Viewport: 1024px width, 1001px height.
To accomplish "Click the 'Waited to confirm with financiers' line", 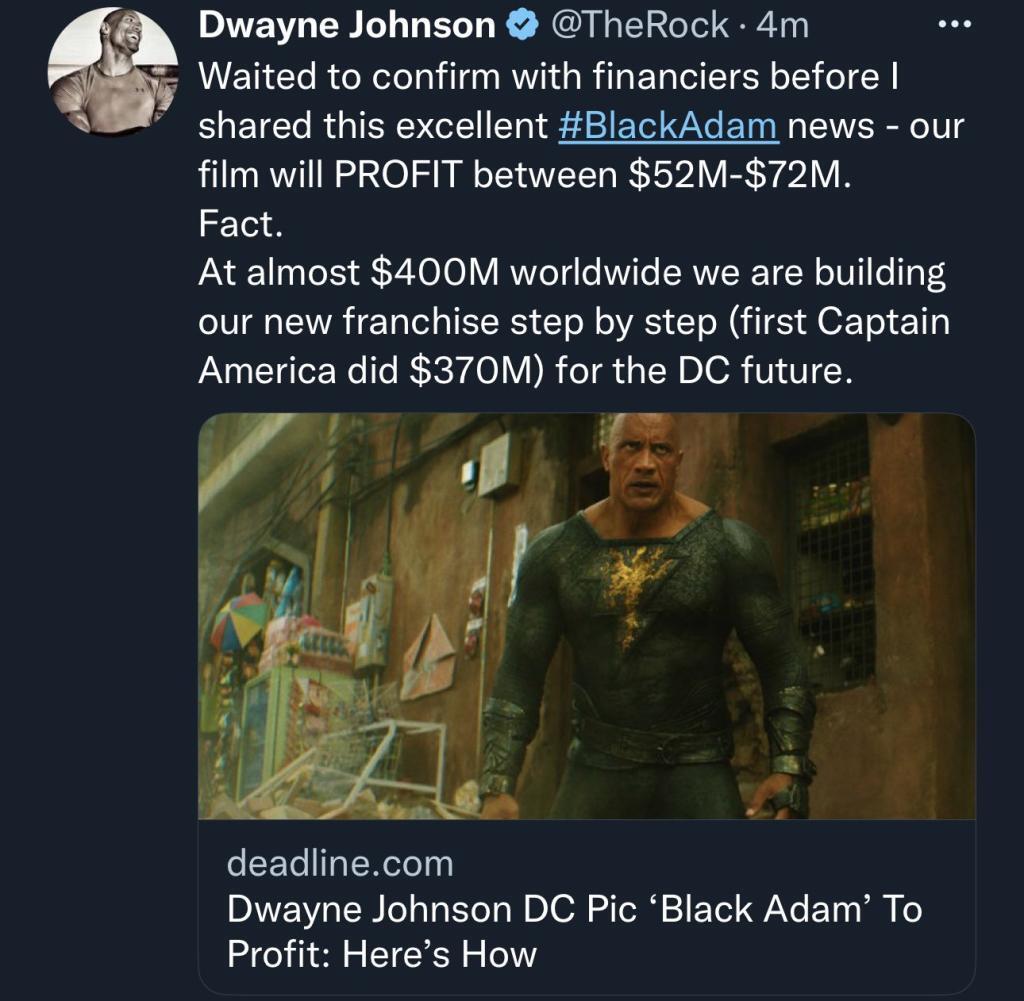I will (549, 76).
